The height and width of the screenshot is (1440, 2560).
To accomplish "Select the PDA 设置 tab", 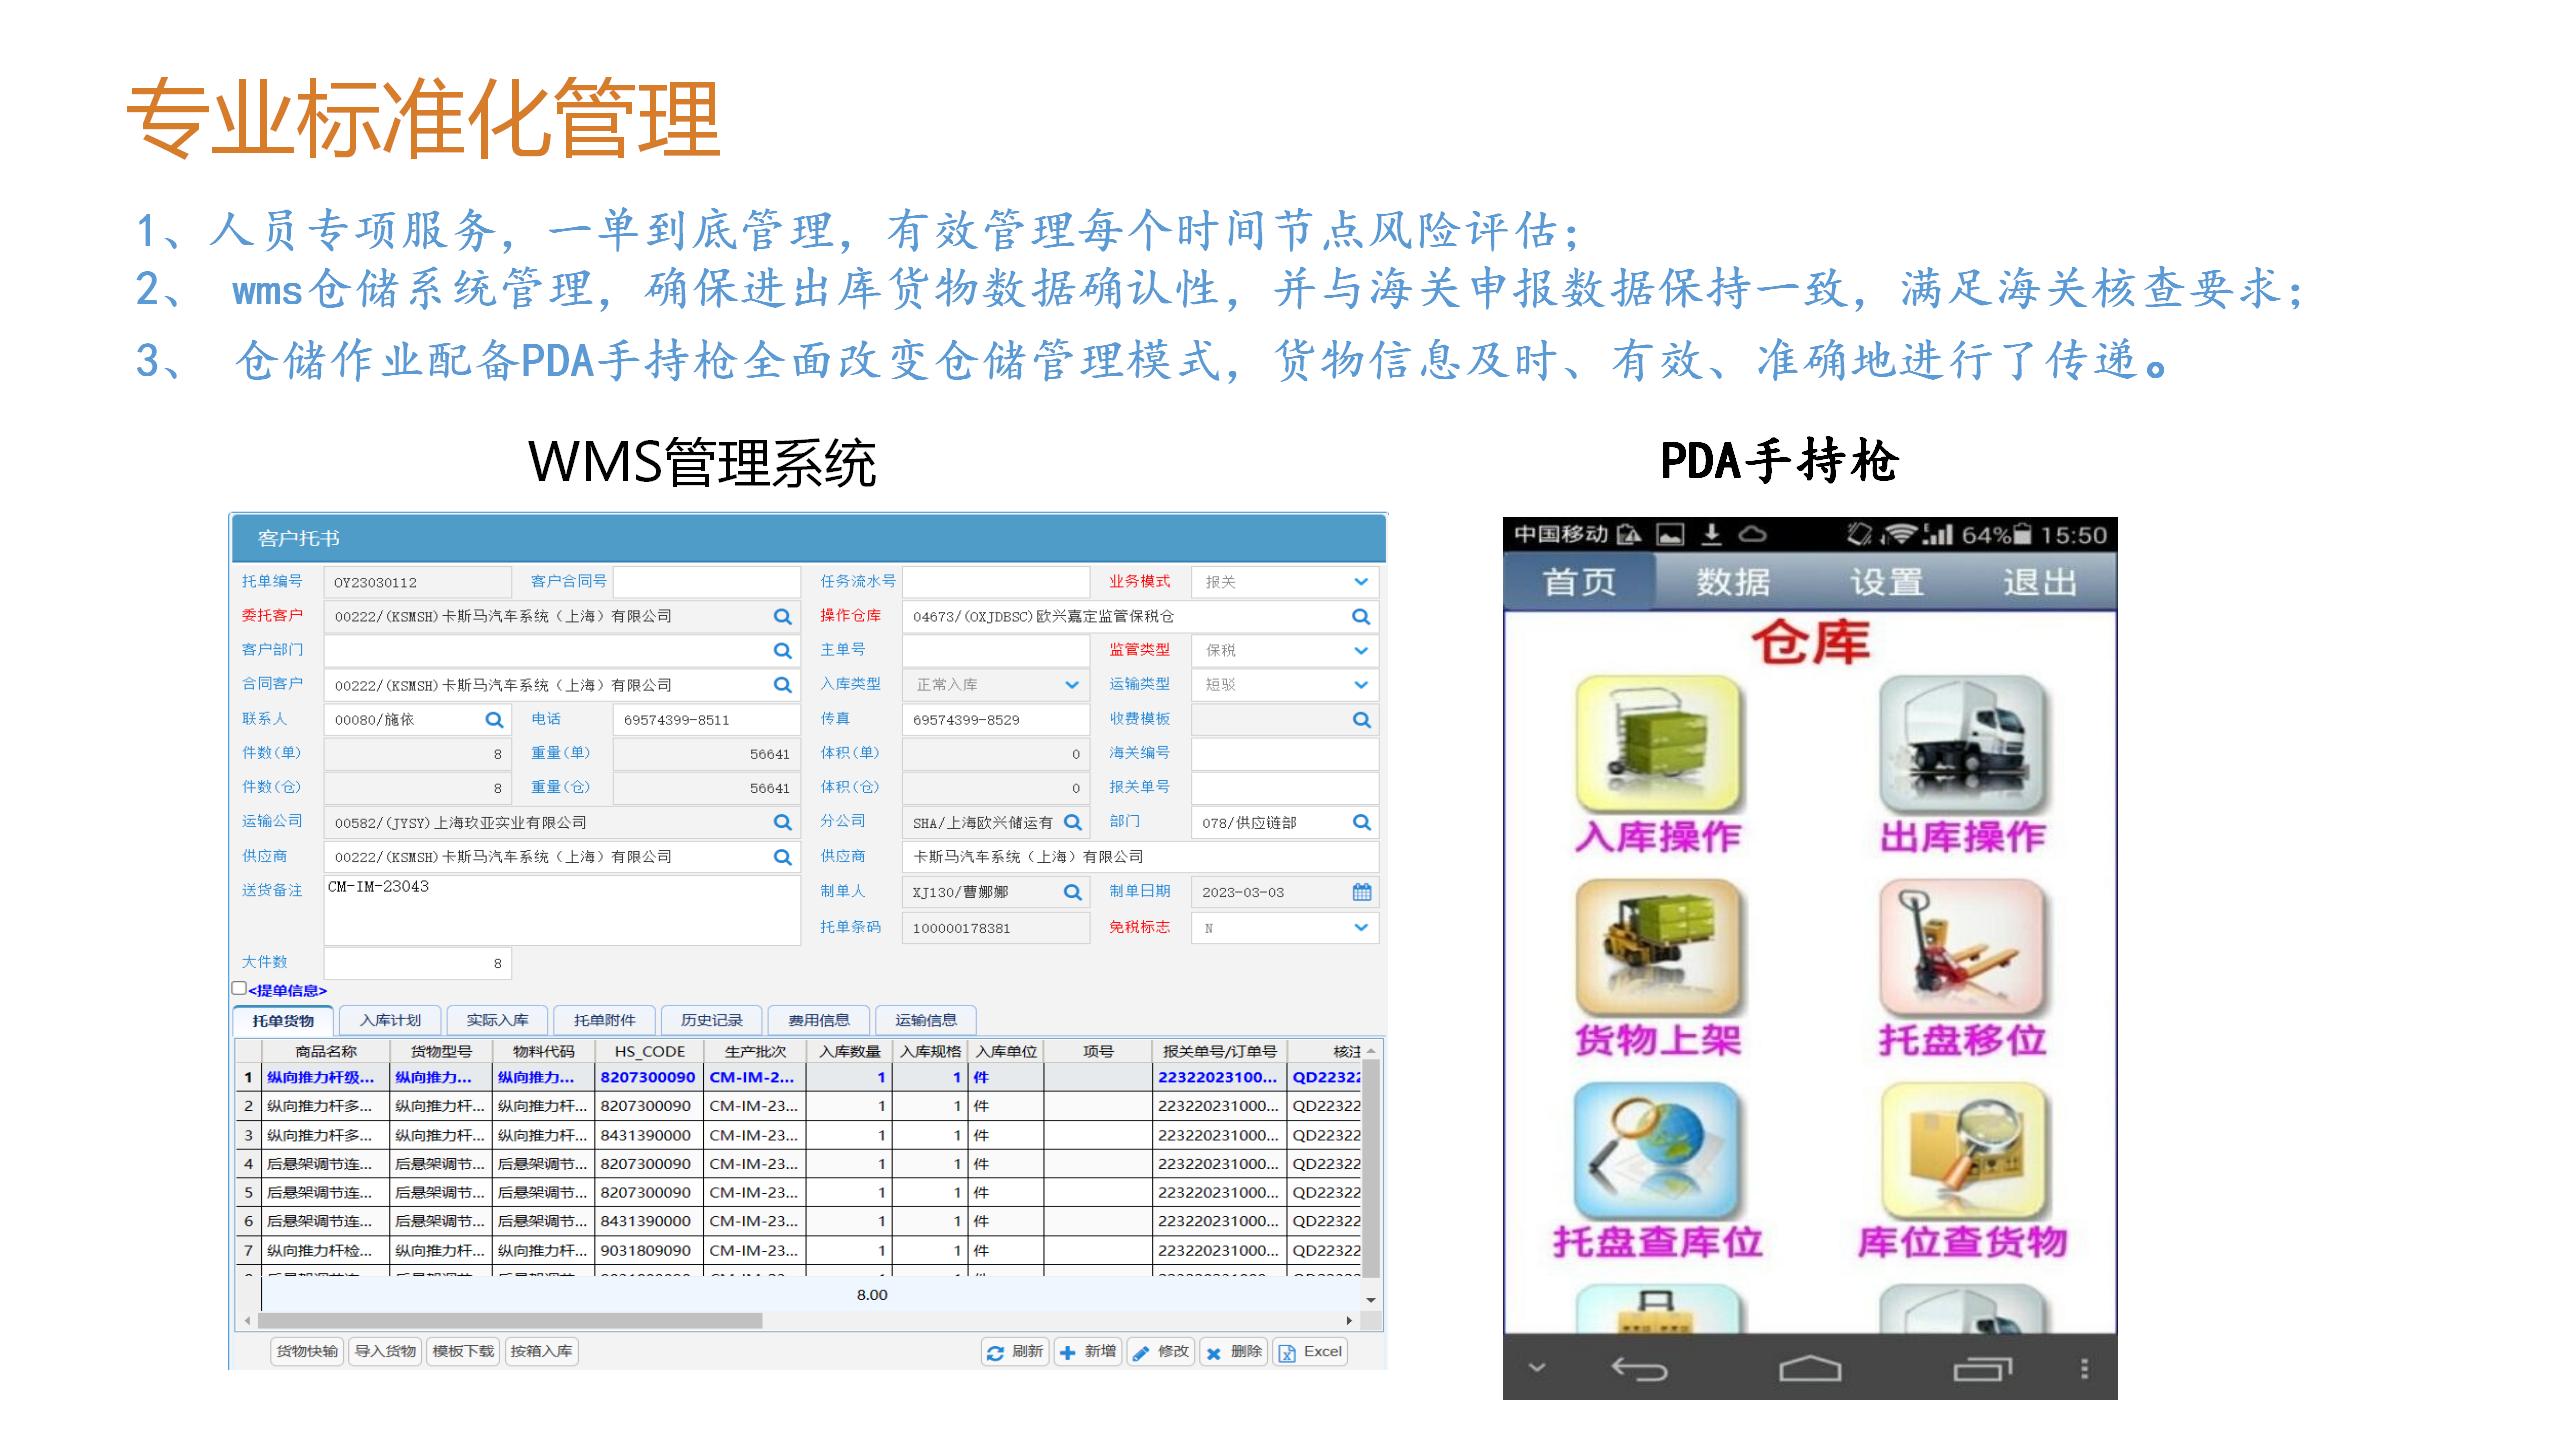I will [x=1887, y=581].
